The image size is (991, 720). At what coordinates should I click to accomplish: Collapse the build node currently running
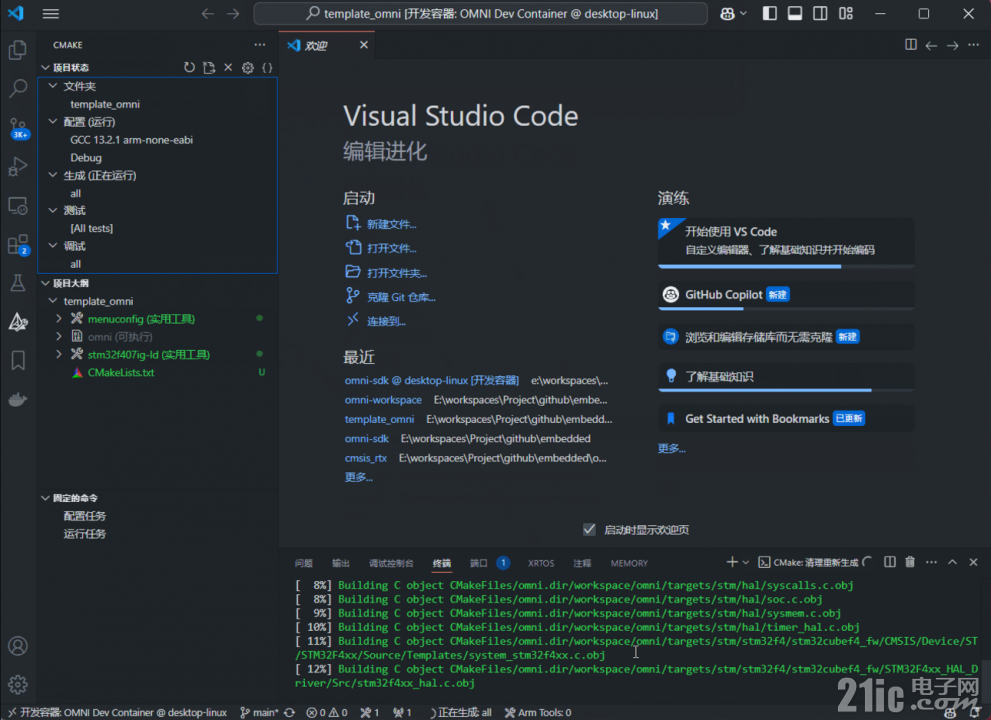(53, 175)
